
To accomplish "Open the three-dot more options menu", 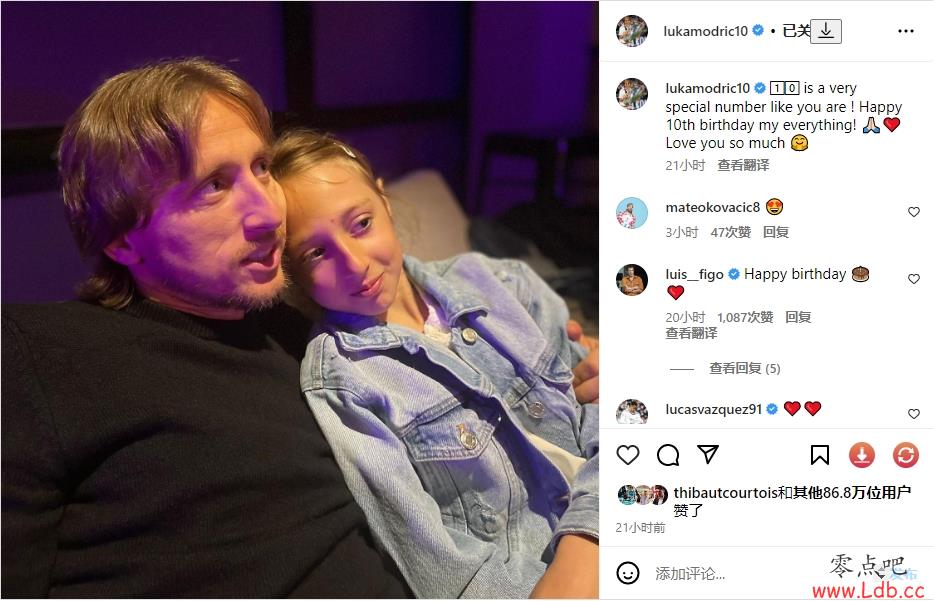I will tap(905, 31).
